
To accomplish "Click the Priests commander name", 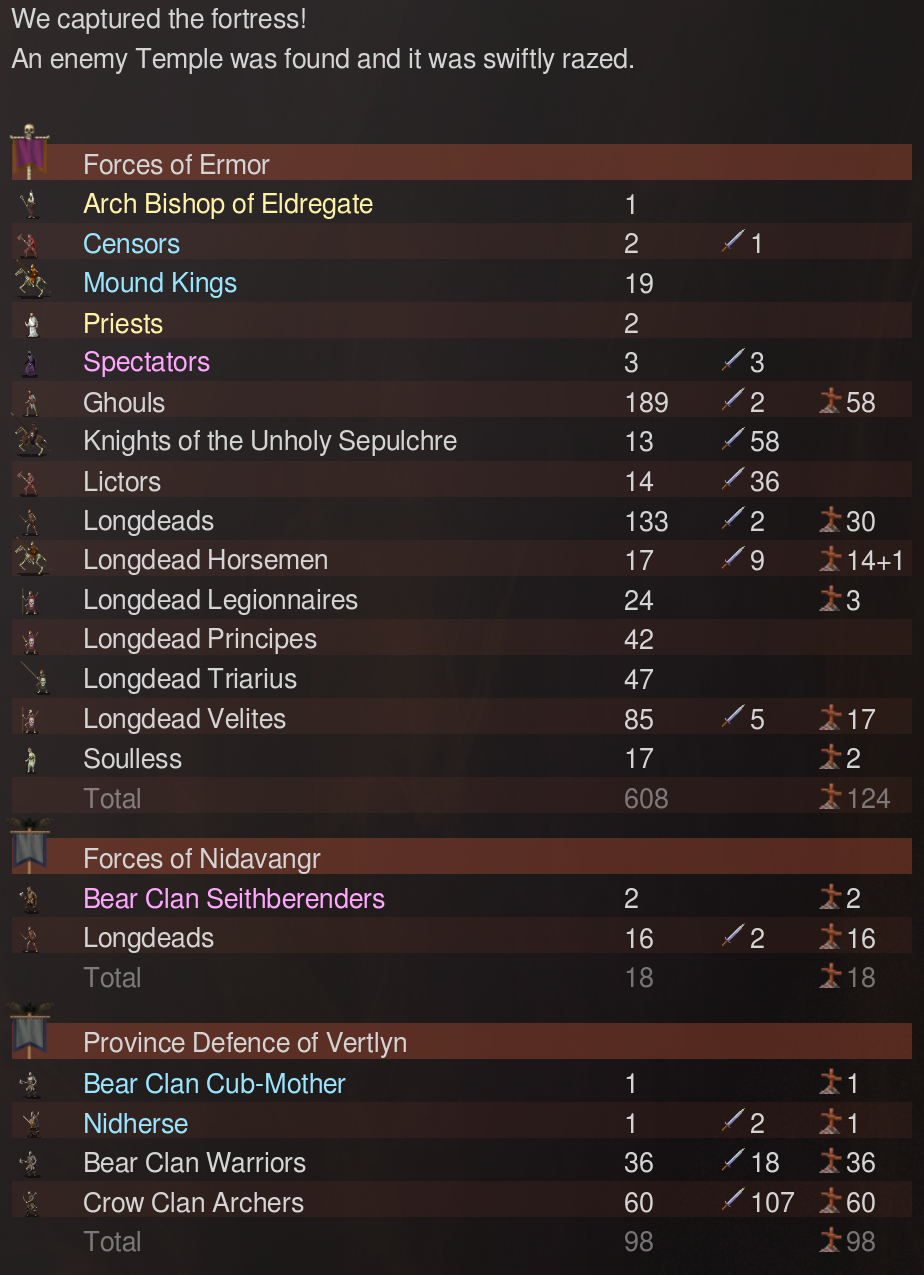I will tap(123, 323).
